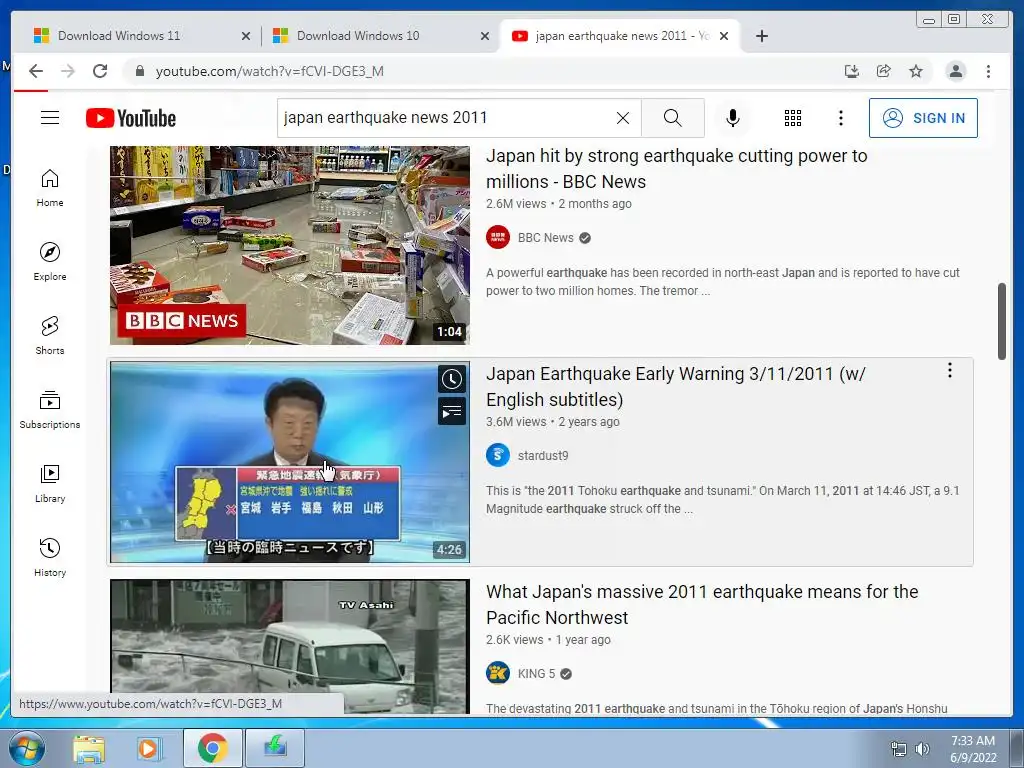Viewport: 1024px width, 768px height.
Task: Click the Japanese news anchor thumbnail
Action: [289, 462]
